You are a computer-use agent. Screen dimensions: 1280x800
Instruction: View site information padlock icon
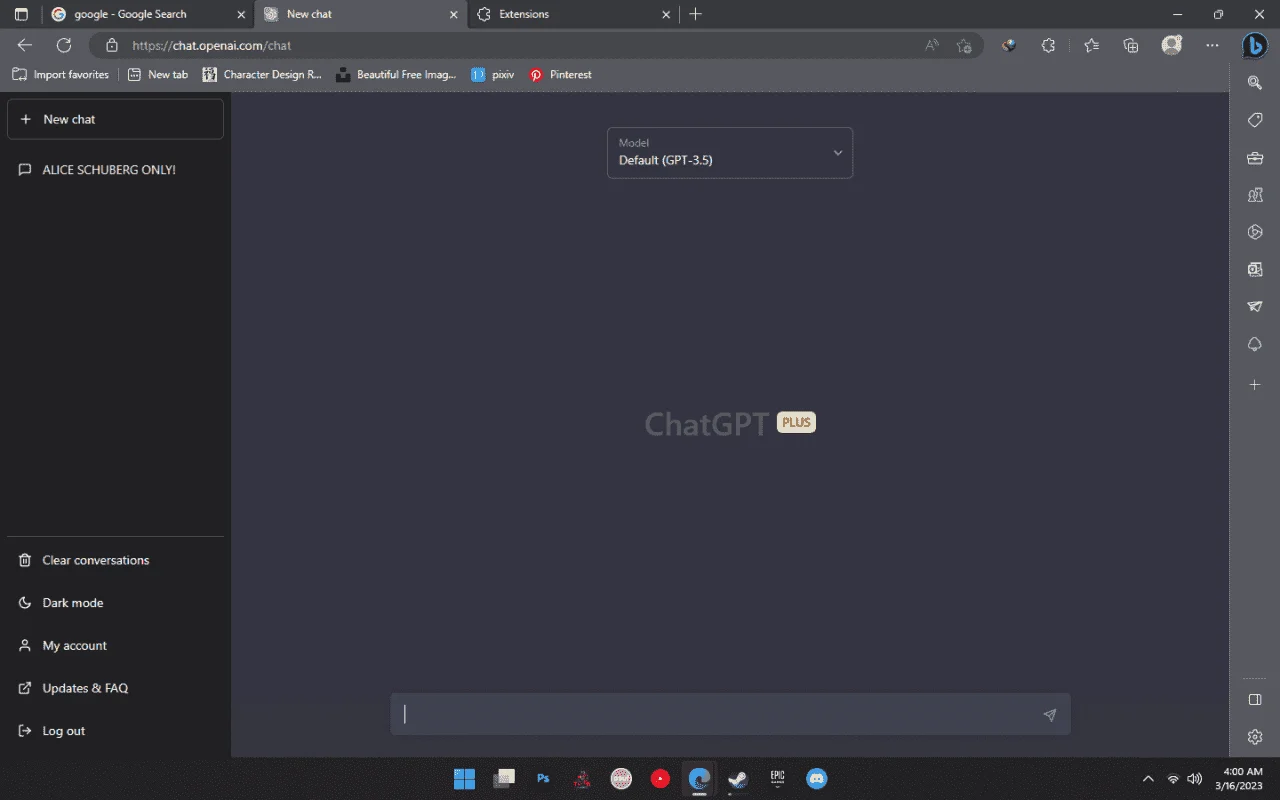(112, 45)
